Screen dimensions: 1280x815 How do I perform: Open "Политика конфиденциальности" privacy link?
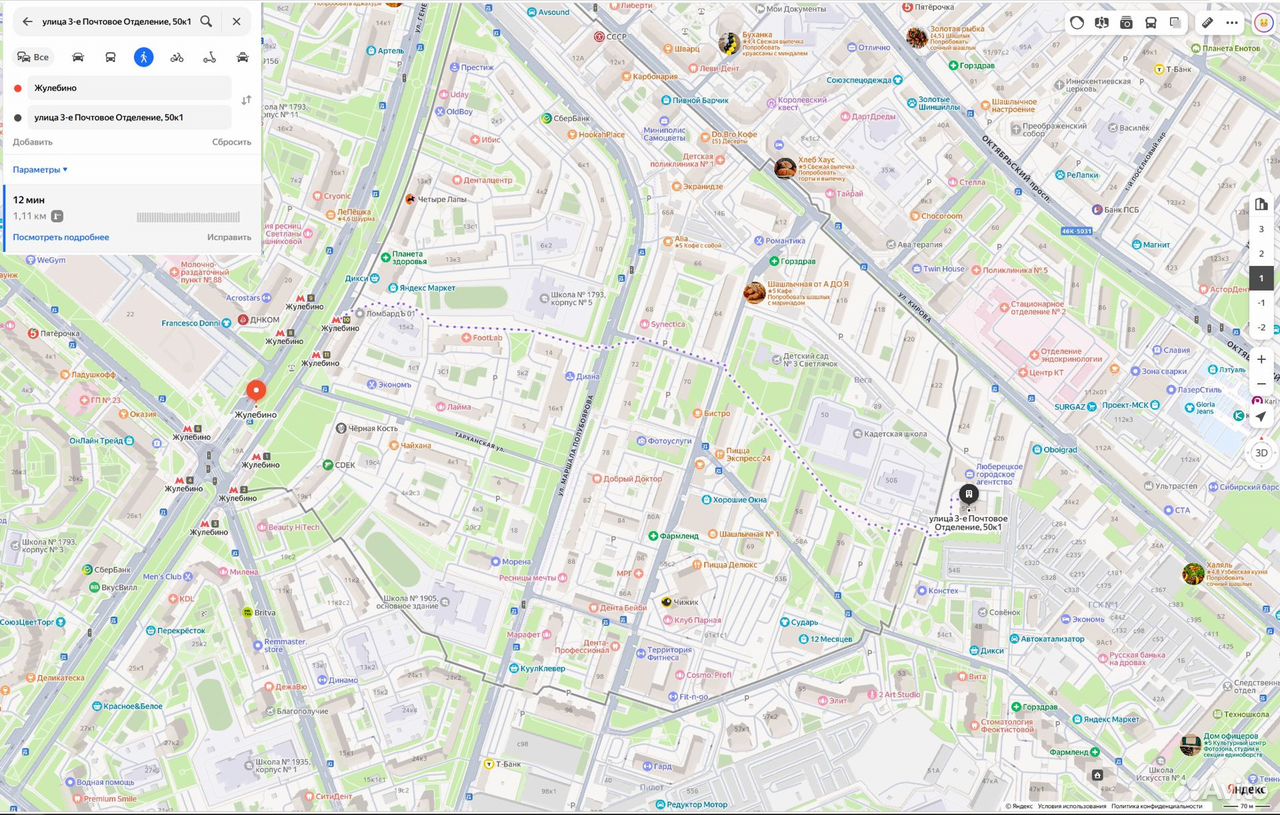pos(1157,806)
